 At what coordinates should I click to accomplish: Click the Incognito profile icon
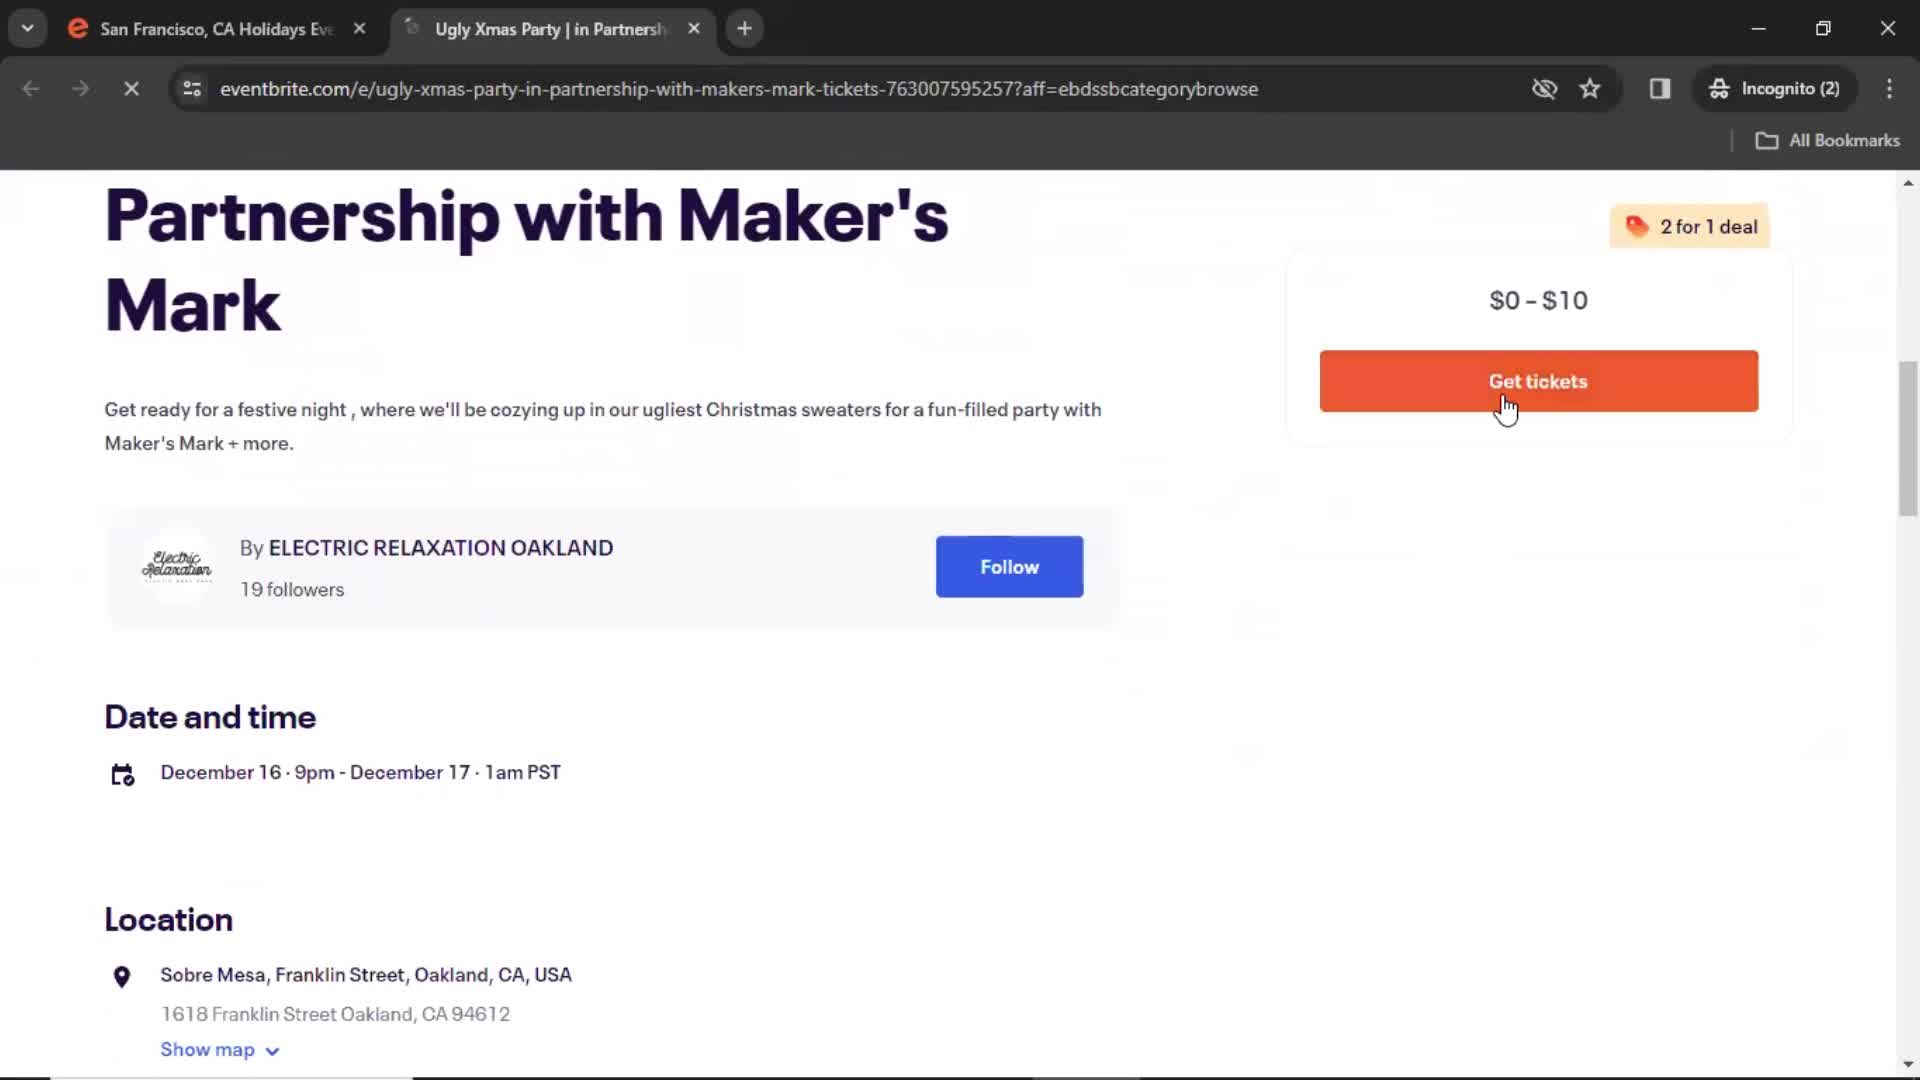[1718, 88]
